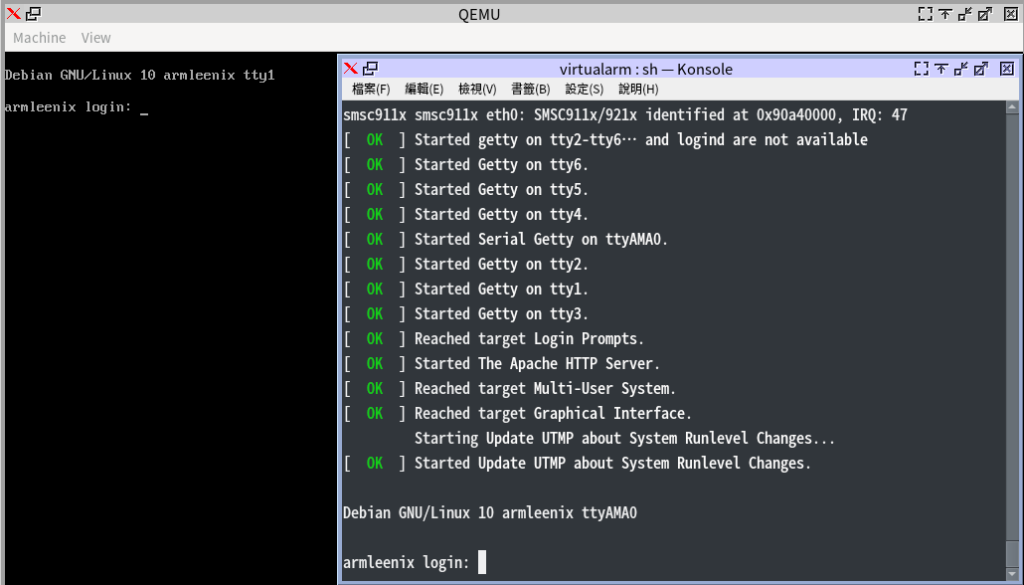This screenshot has height=585, width=1024.
Task: Open the QEMU View menu
Action: [x=96, y=38]
